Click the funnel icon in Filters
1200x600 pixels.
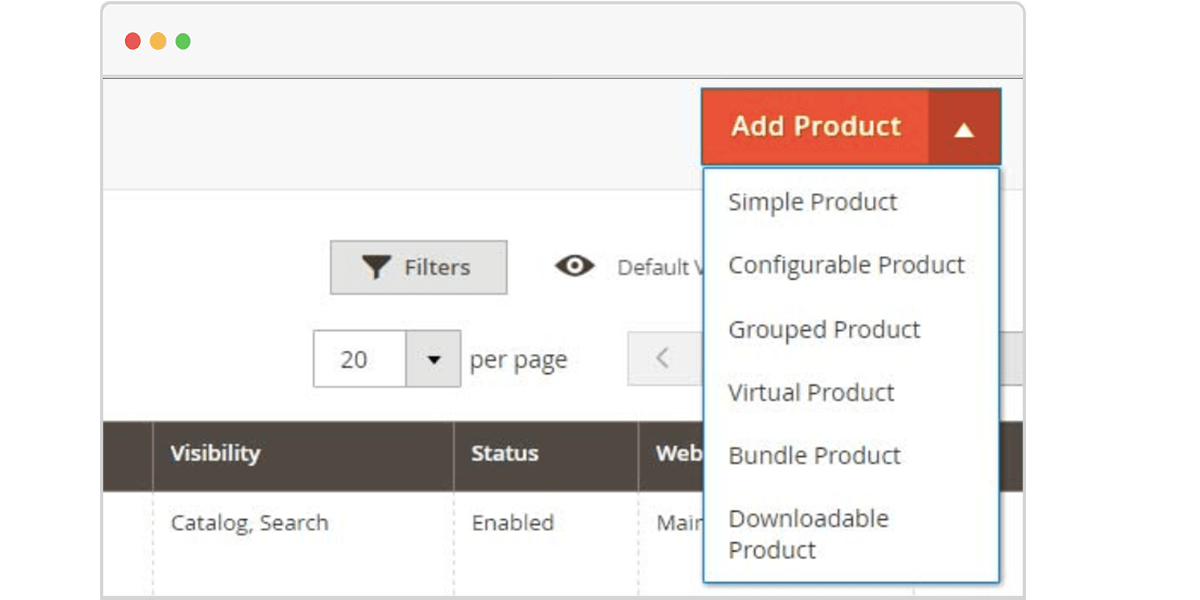pos(376,267)
